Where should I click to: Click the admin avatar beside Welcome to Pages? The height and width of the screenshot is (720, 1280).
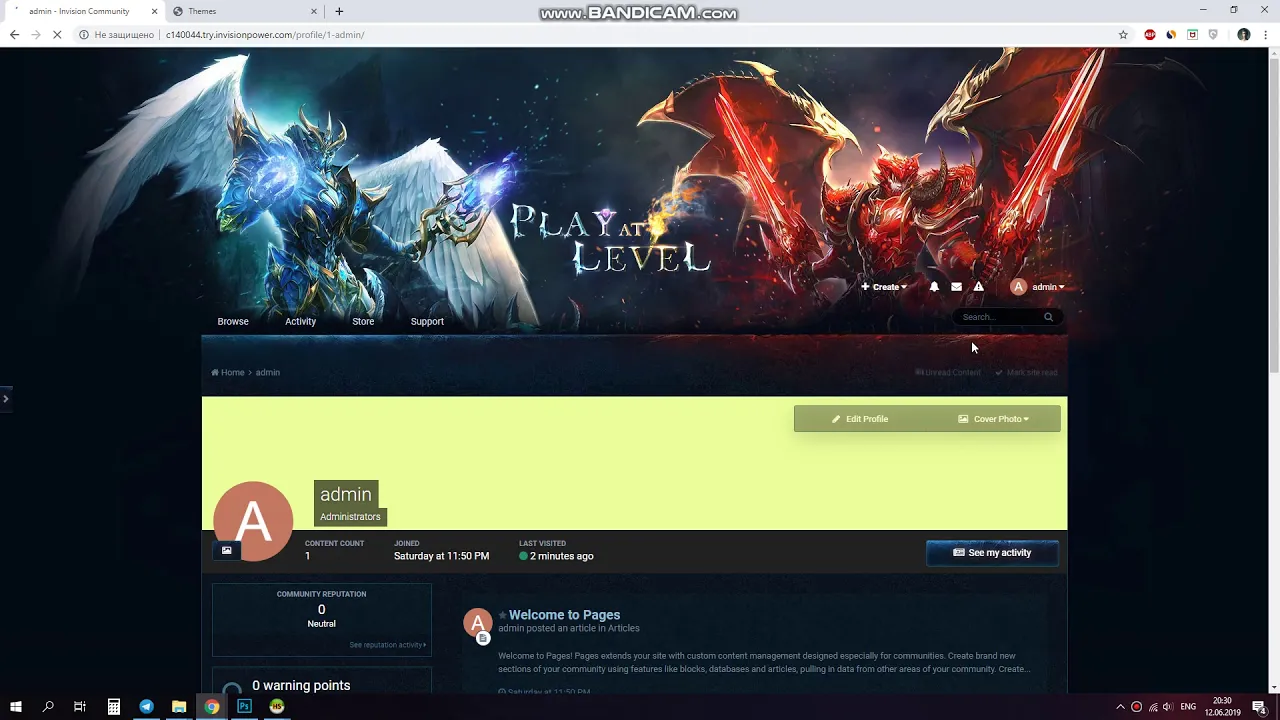[x=478, y=623]
